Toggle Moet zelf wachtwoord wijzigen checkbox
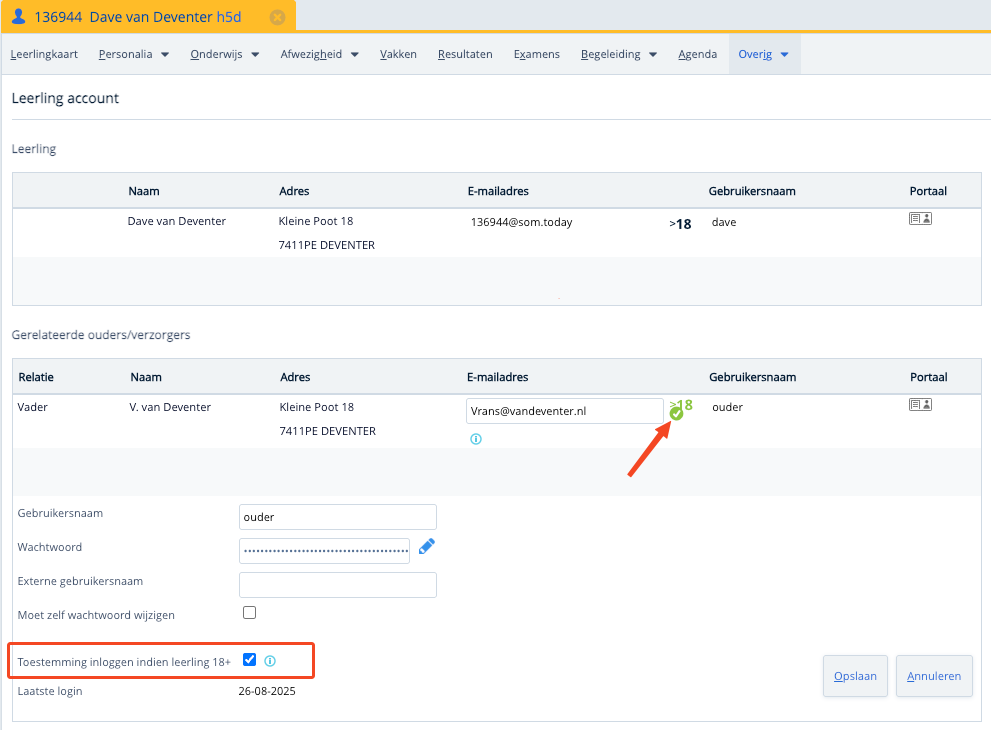The height and width of the screenshot is (730, 991). [x=250, y=612]
